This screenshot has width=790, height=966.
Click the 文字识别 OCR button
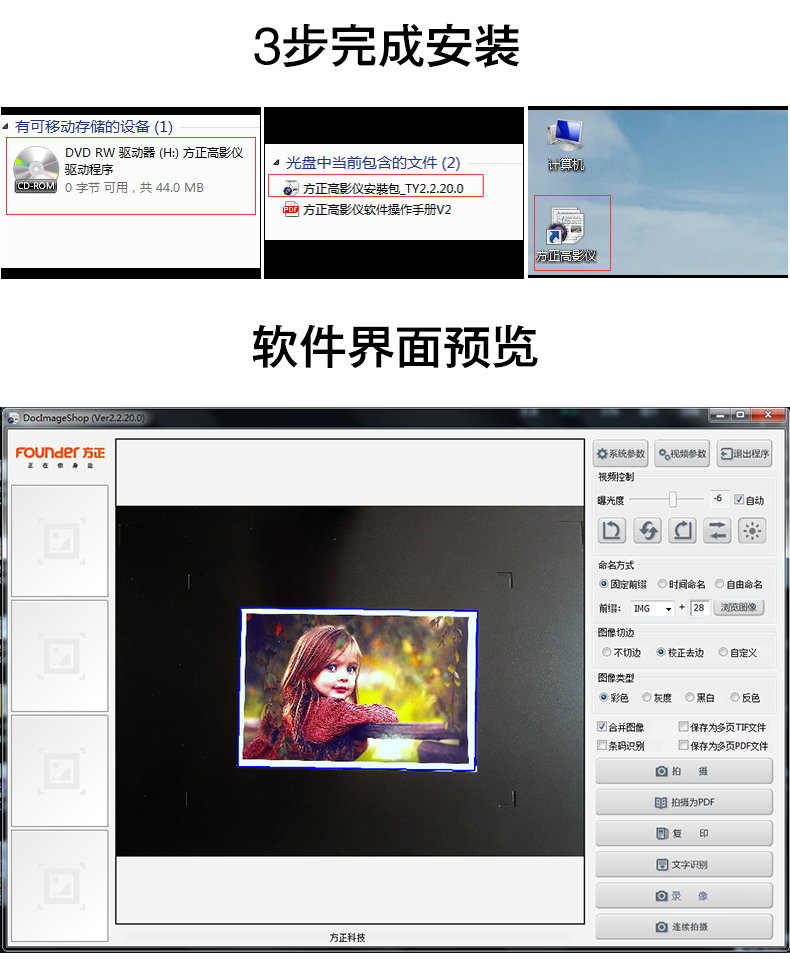coord(684,864)
